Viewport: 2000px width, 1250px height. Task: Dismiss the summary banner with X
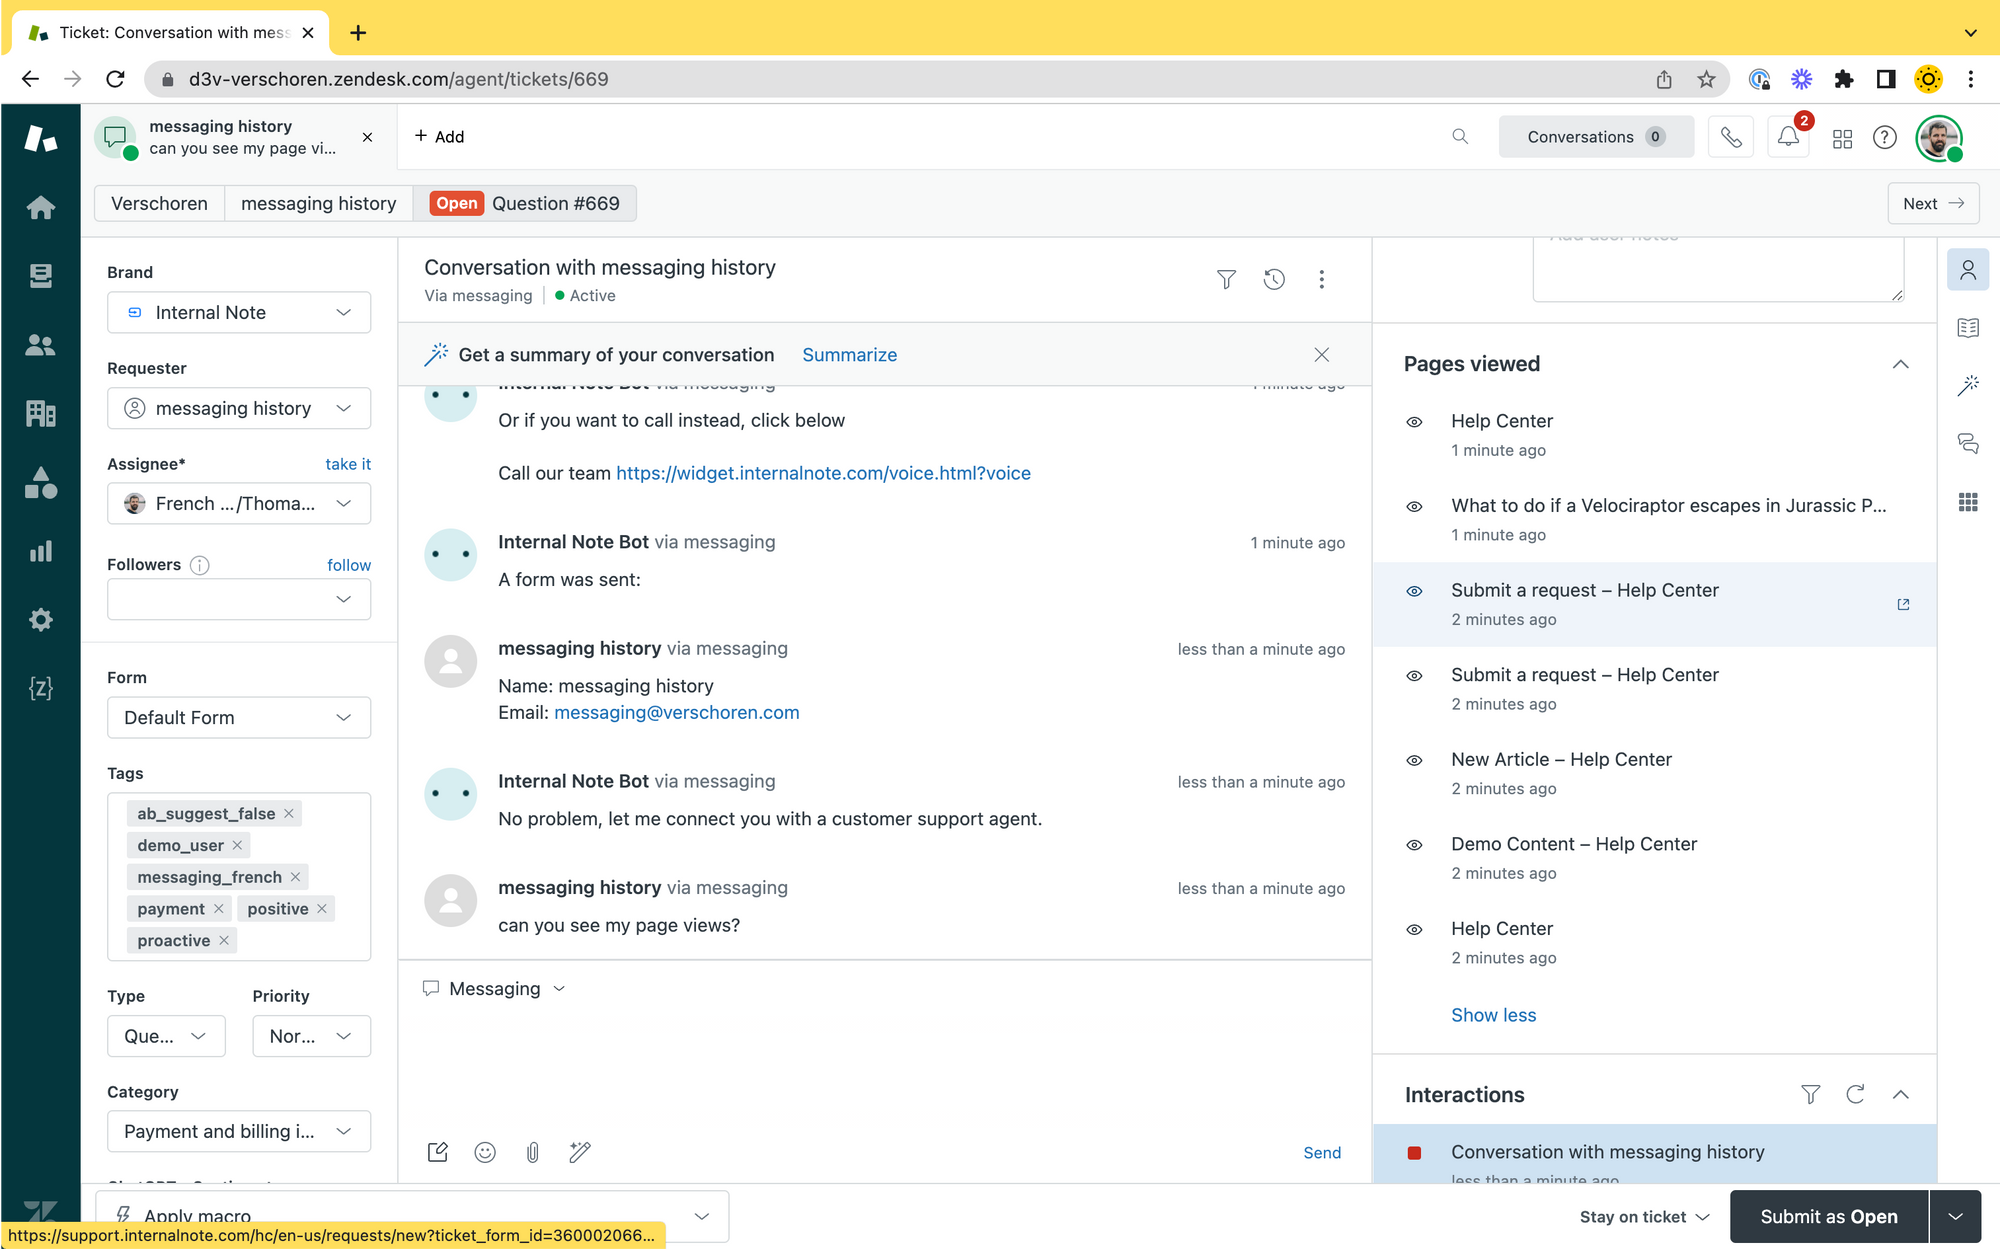click(x=1321, y=355)
